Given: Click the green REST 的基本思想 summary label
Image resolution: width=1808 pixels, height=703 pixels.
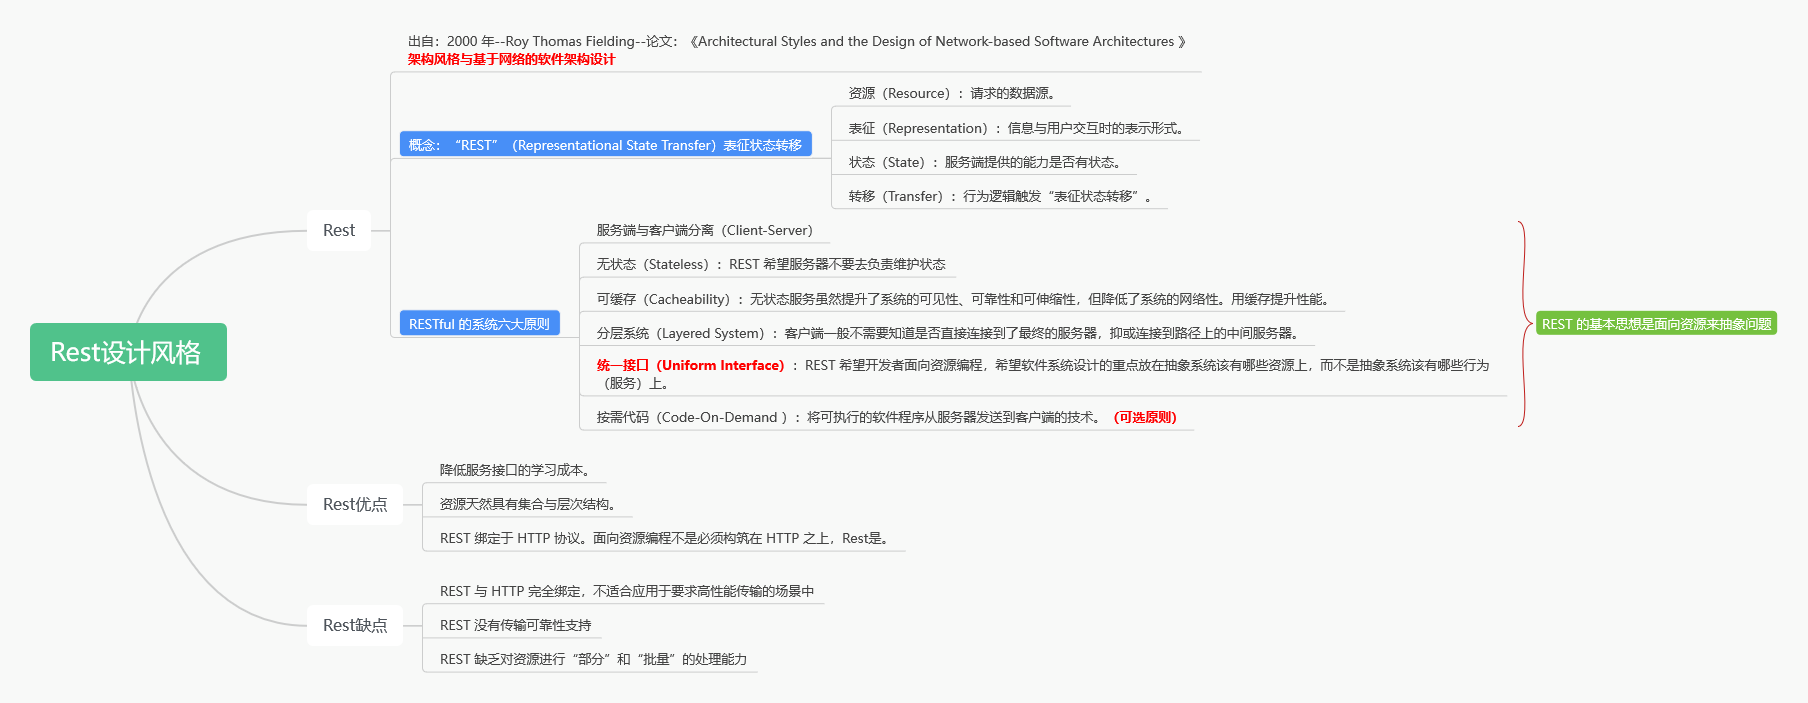Looking at the screenshot, I should click(1656, 324).
